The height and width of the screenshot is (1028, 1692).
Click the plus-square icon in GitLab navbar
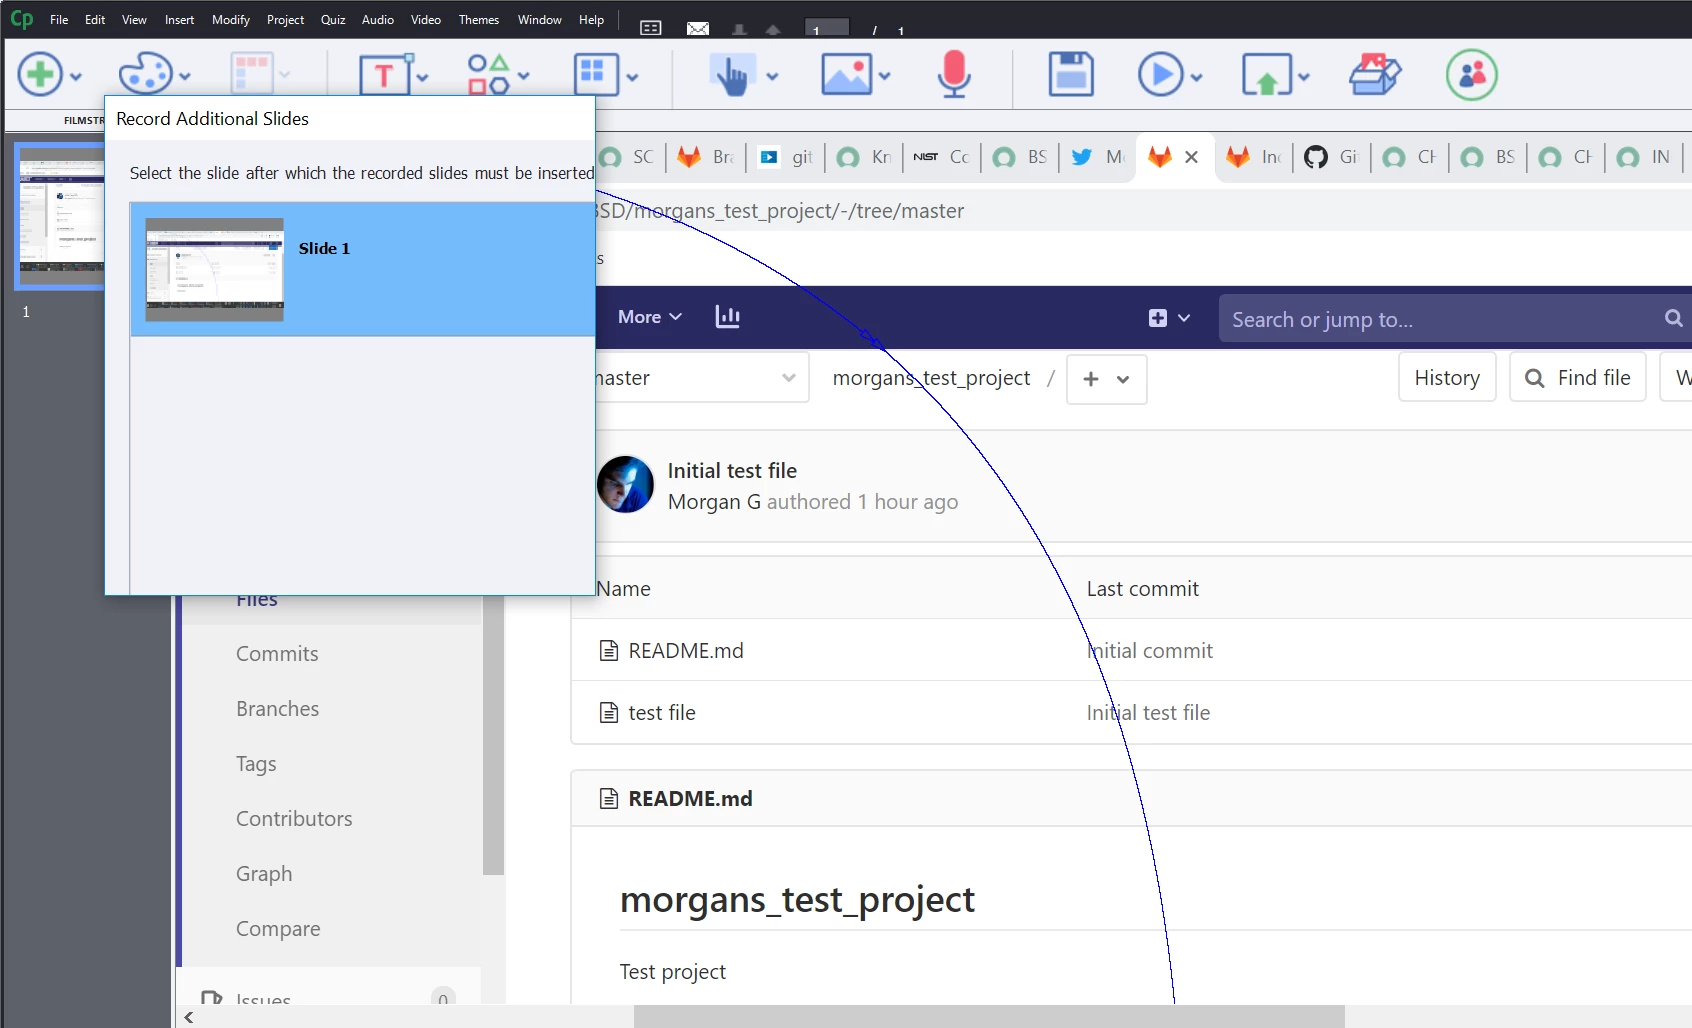(x=1158, y=318)
